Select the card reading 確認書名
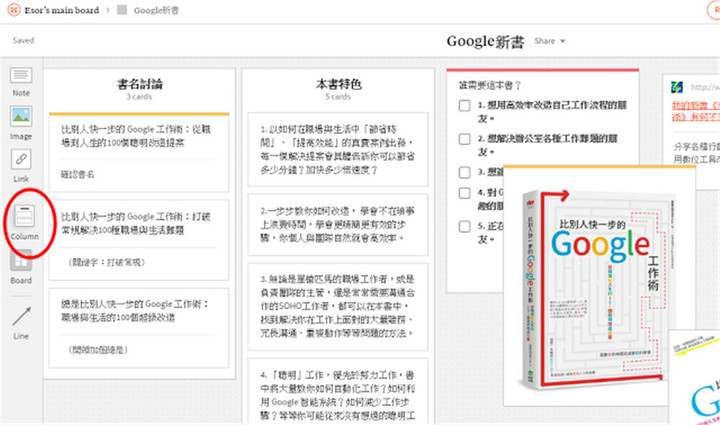The width and height of the screenshot is (720, 425). (x=139, y=153)
